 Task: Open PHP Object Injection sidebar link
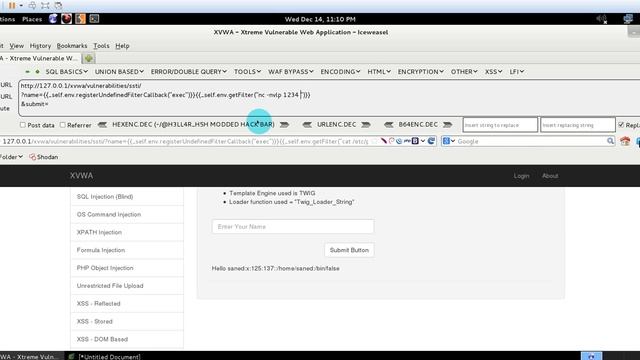point(127,268)
